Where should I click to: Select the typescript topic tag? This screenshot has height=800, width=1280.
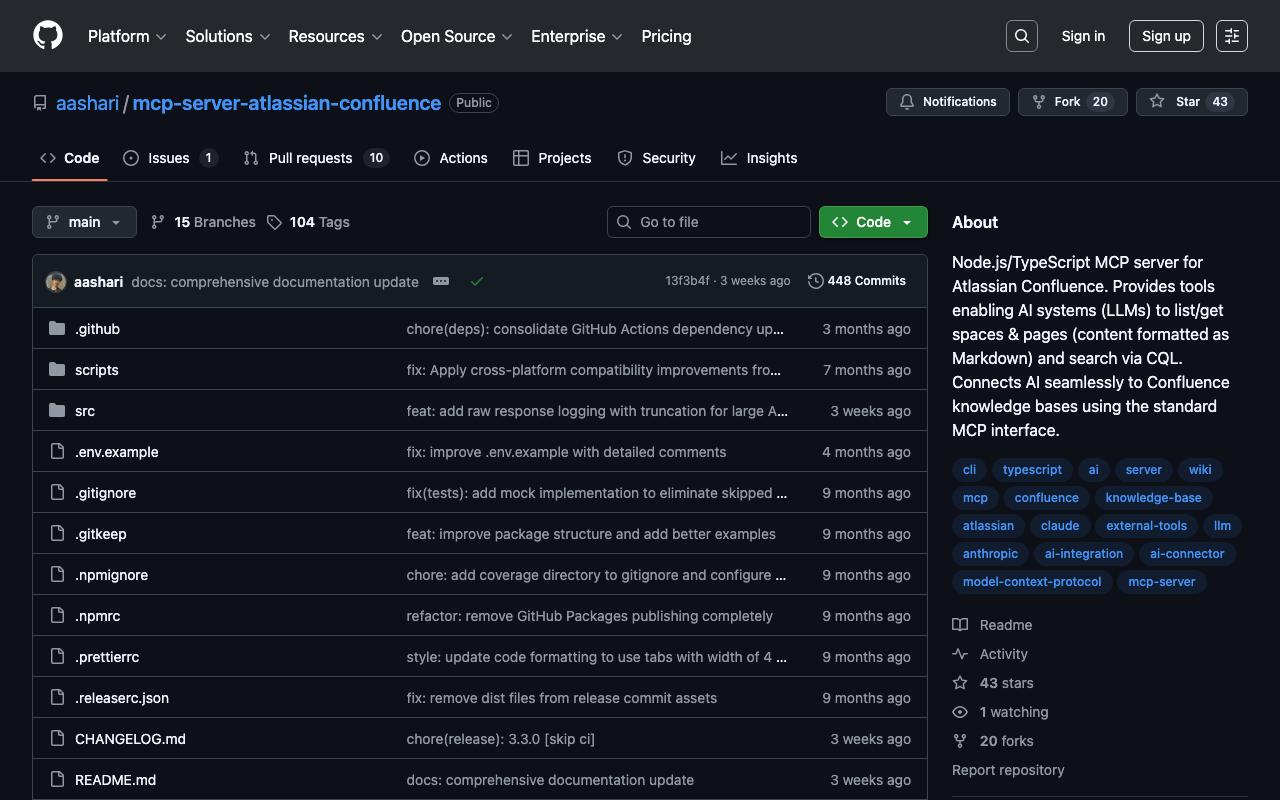click(1032, 470)
